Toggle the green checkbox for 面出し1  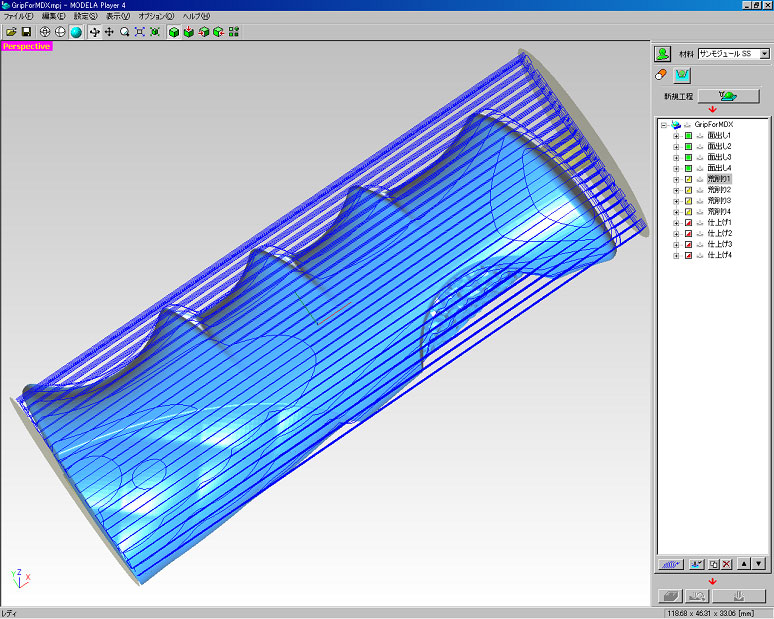[x=688, y=135]
